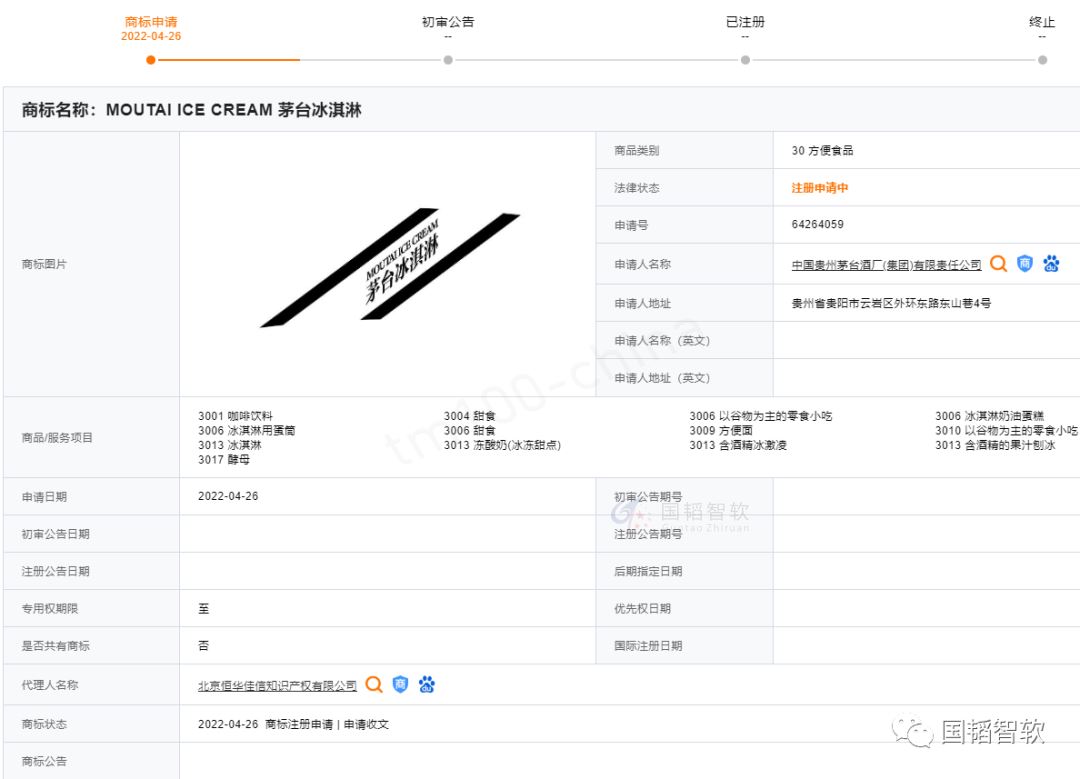Viewport: 1080px width, 779px height.
Task: Select goods item 3001 咖啡饮料
Action: pos(235,416)
